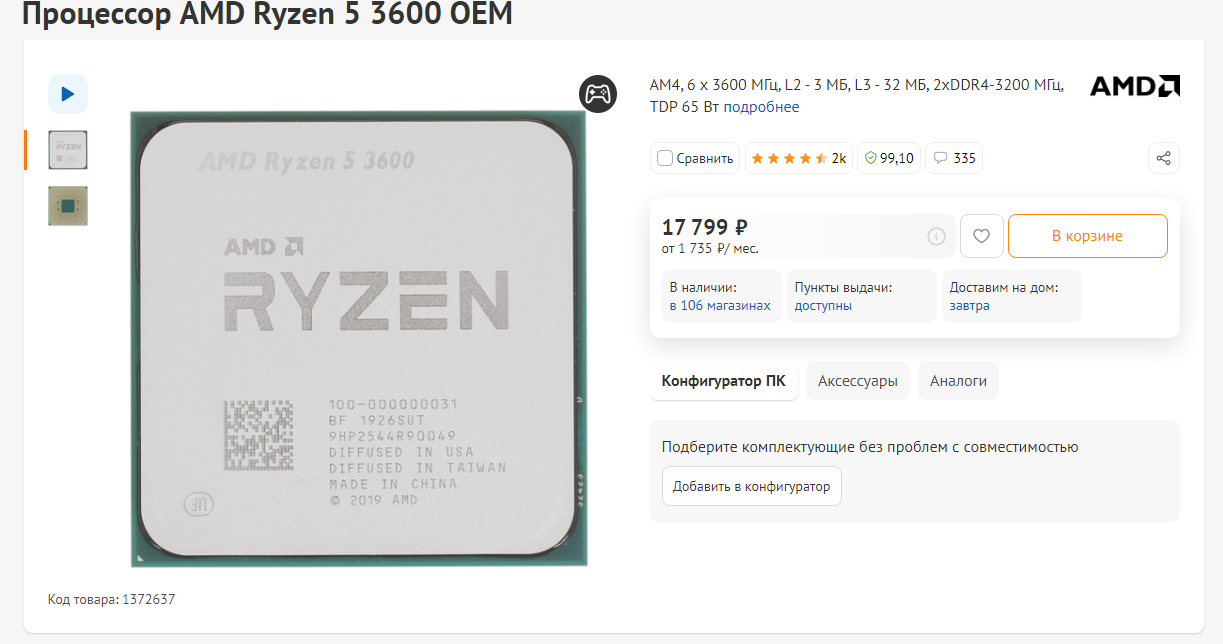Open the AMD brand logo
The height and width of the screenshot is (644, 1223).
point(1135,86)
